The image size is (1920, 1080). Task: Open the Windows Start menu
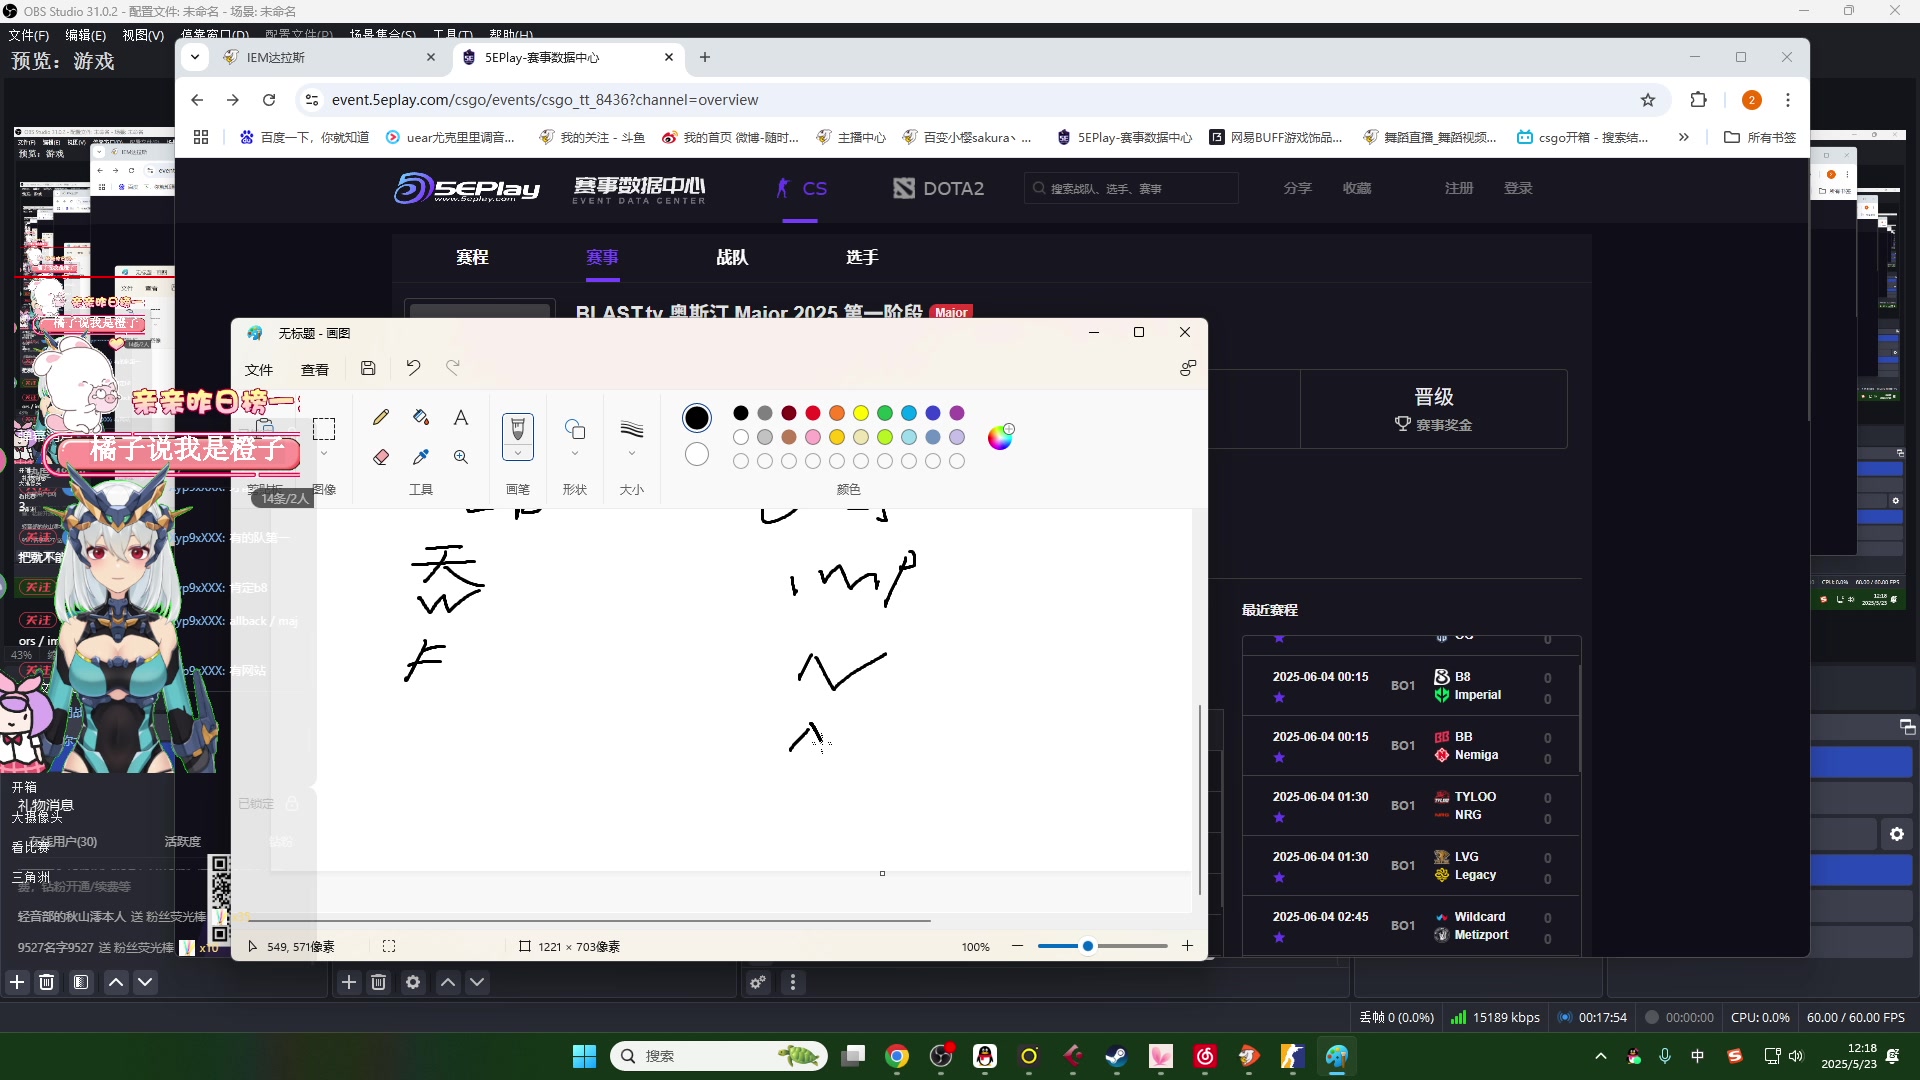point(584,1056)
